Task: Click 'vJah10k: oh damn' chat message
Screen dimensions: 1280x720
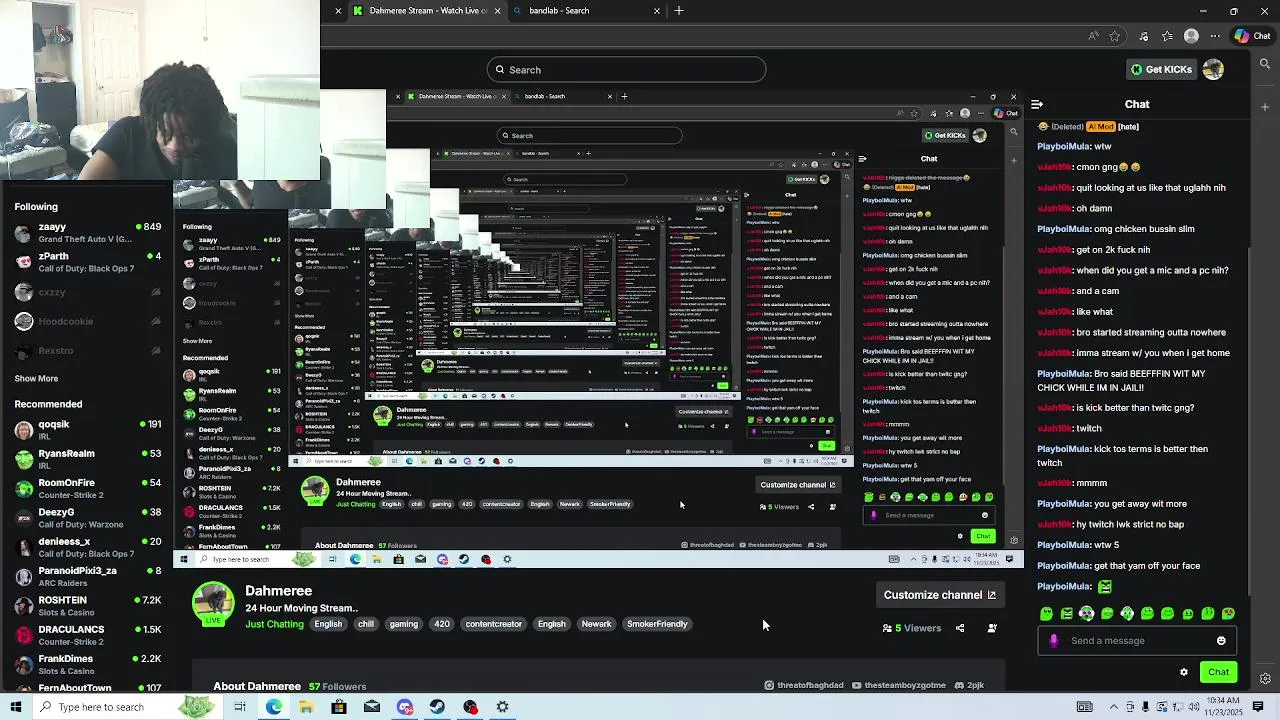Action: pyautogui.click(x=1075, y=208)
